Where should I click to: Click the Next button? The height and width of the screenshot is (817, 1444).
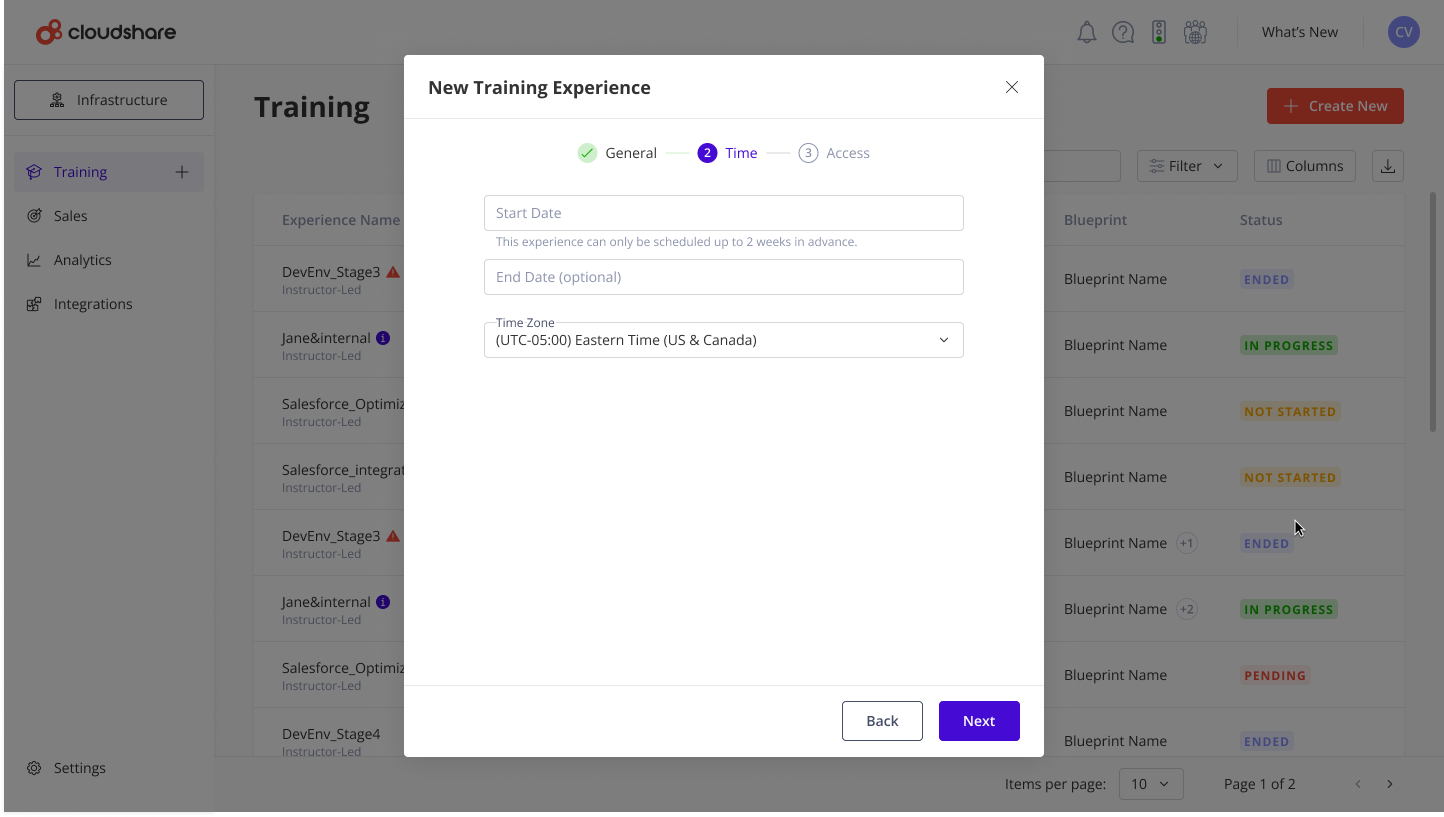pyautogui.click(x=979, y=721)
